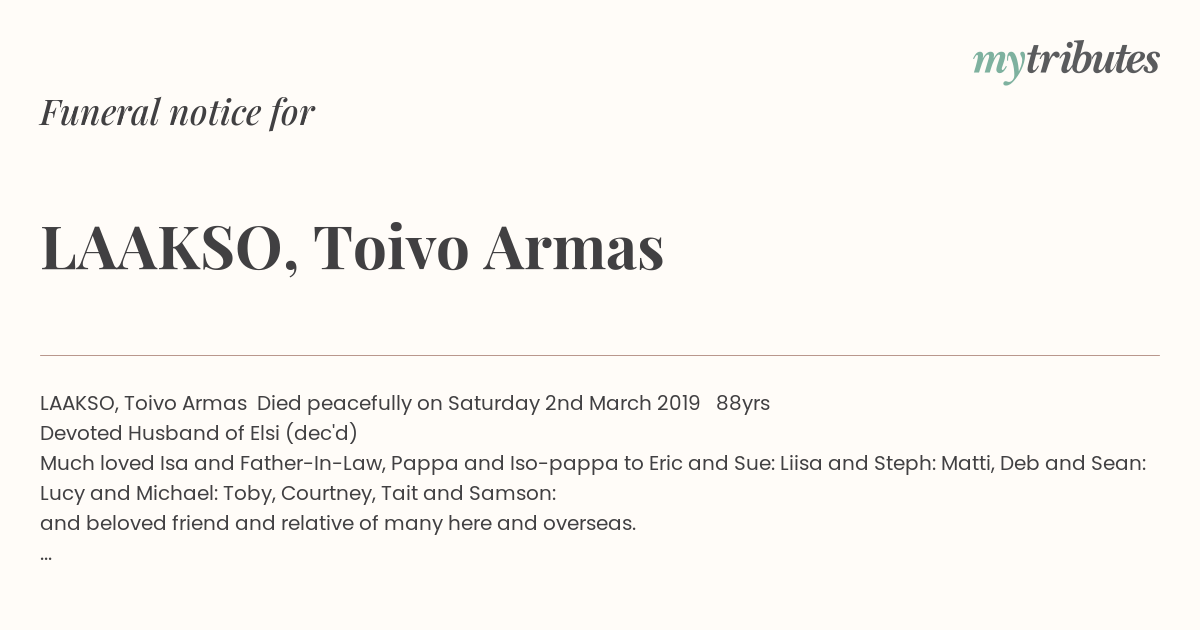The width and height of the screenshot is (1200, 630).
Task: Click the 'Funeral notice for' heading
Action: (177, 113)
